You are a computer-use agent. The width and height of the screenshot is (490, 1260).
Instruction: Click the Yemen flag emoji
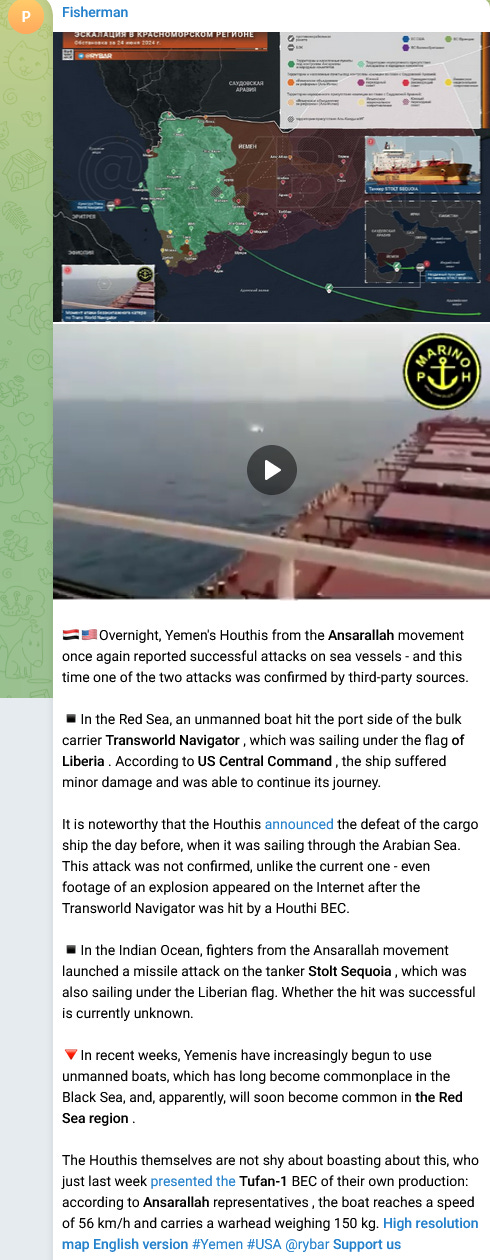70,635
